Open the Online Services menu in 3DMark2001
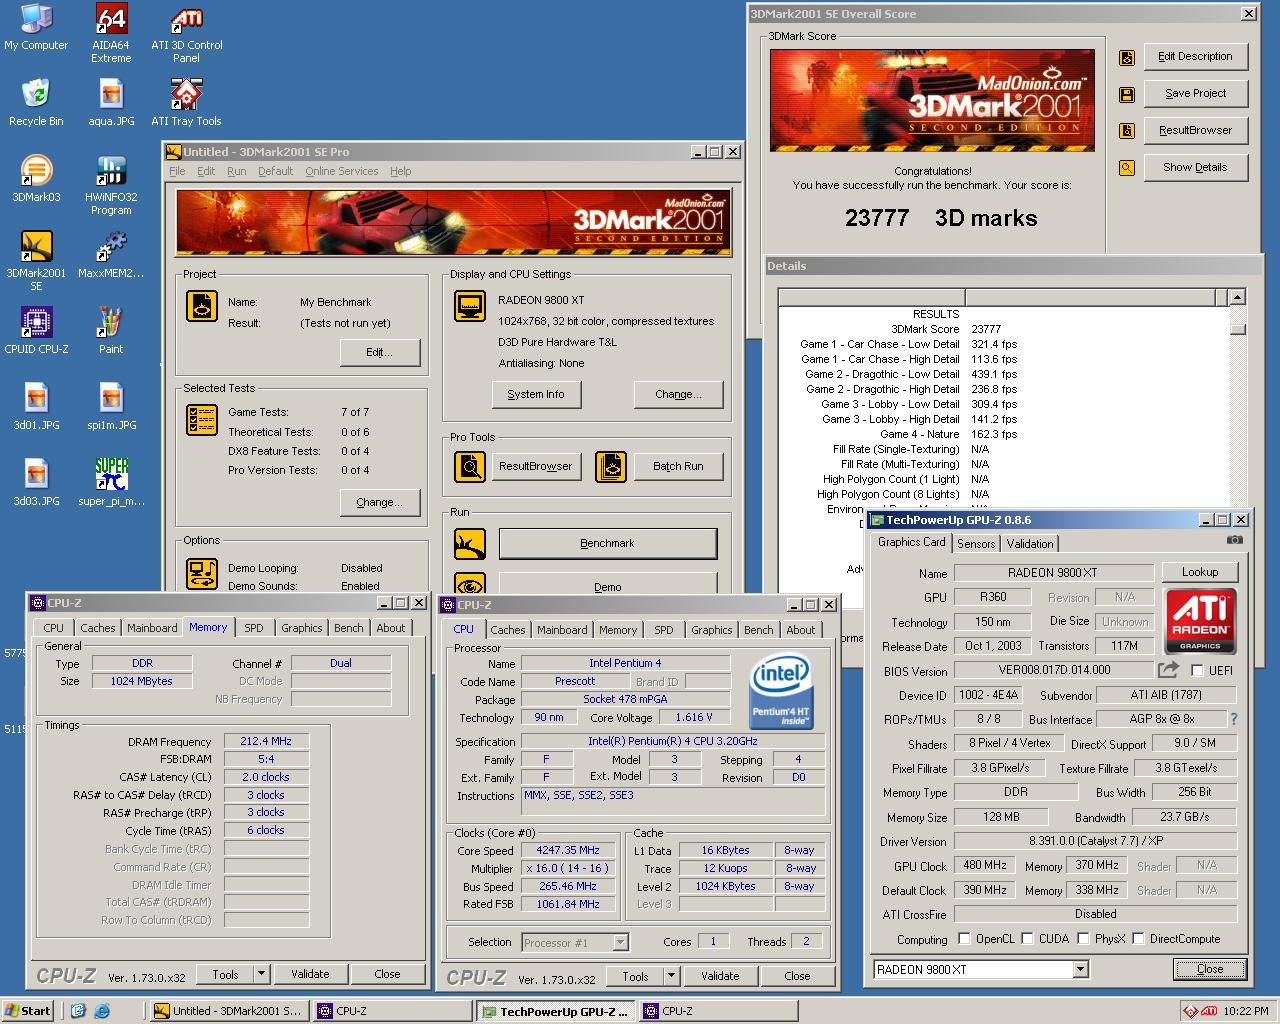 (x=341, y=171)
